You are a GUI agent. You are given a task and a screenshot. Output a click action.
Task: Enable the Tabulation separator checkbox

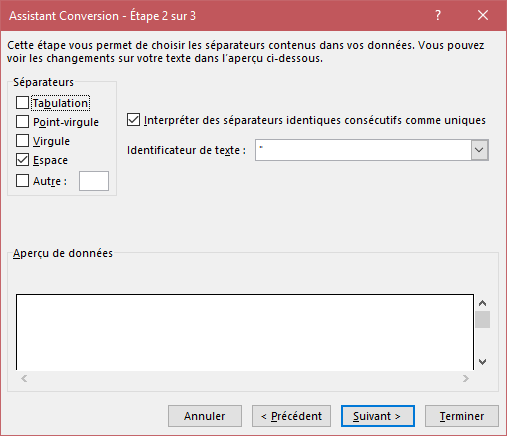coord(22,103)
